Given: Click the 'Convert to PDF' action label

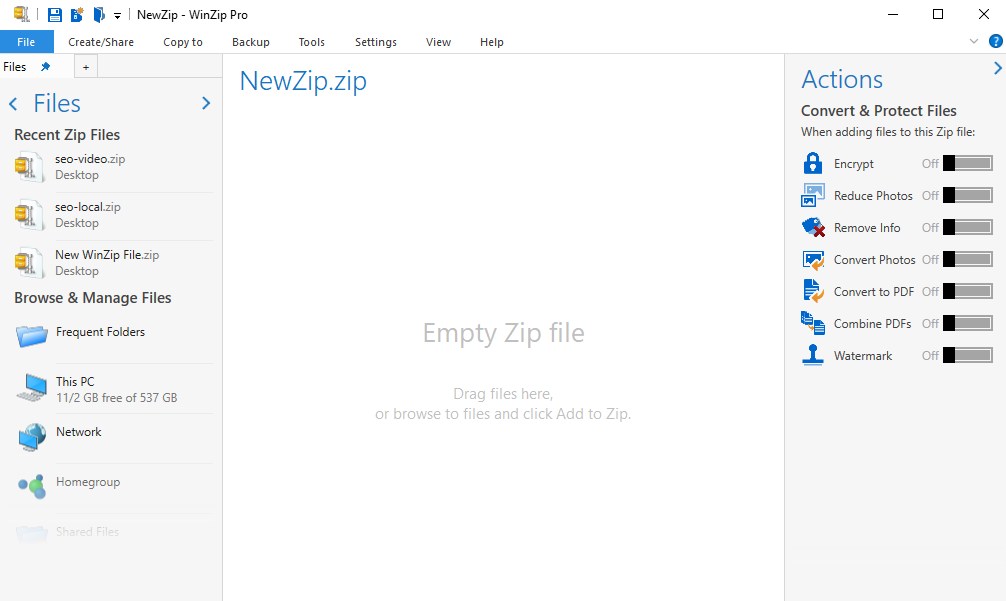Looking at the screenshot, I should click(874, 292).
